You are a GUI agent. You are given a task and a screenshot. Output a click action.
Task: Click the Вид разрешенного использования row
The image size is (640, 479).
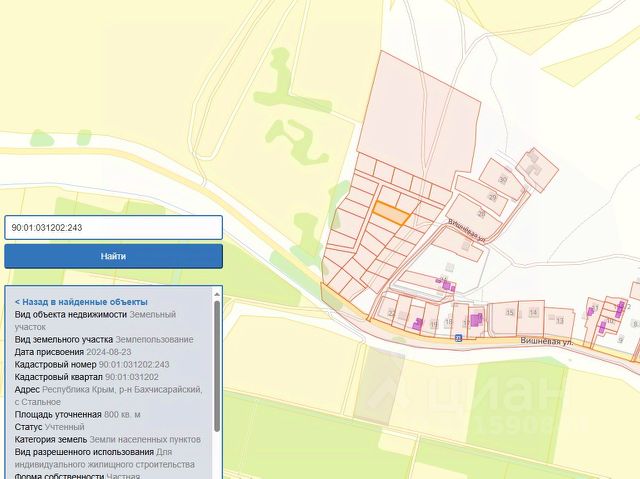coord(105,458)
